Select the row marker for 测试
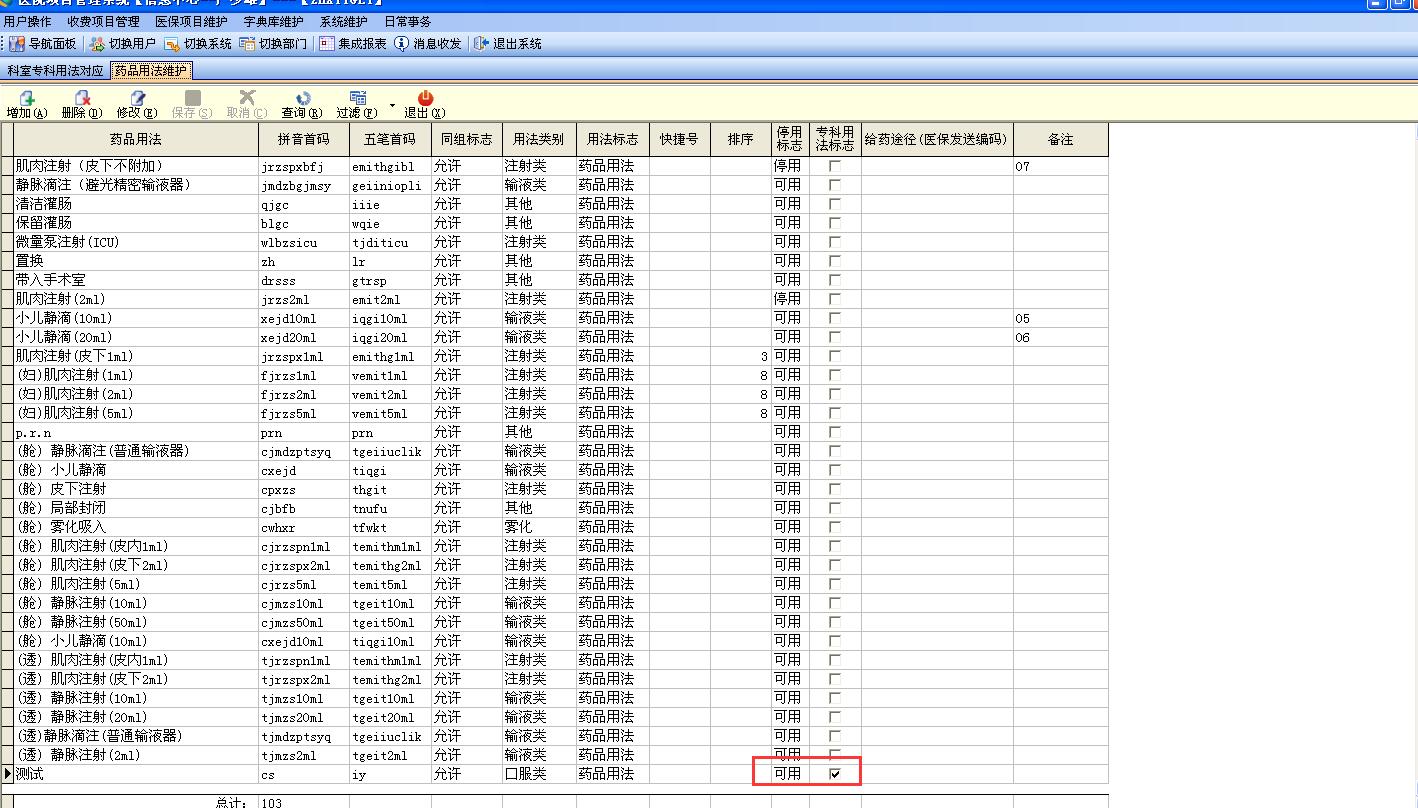 (x=7, y=774)
